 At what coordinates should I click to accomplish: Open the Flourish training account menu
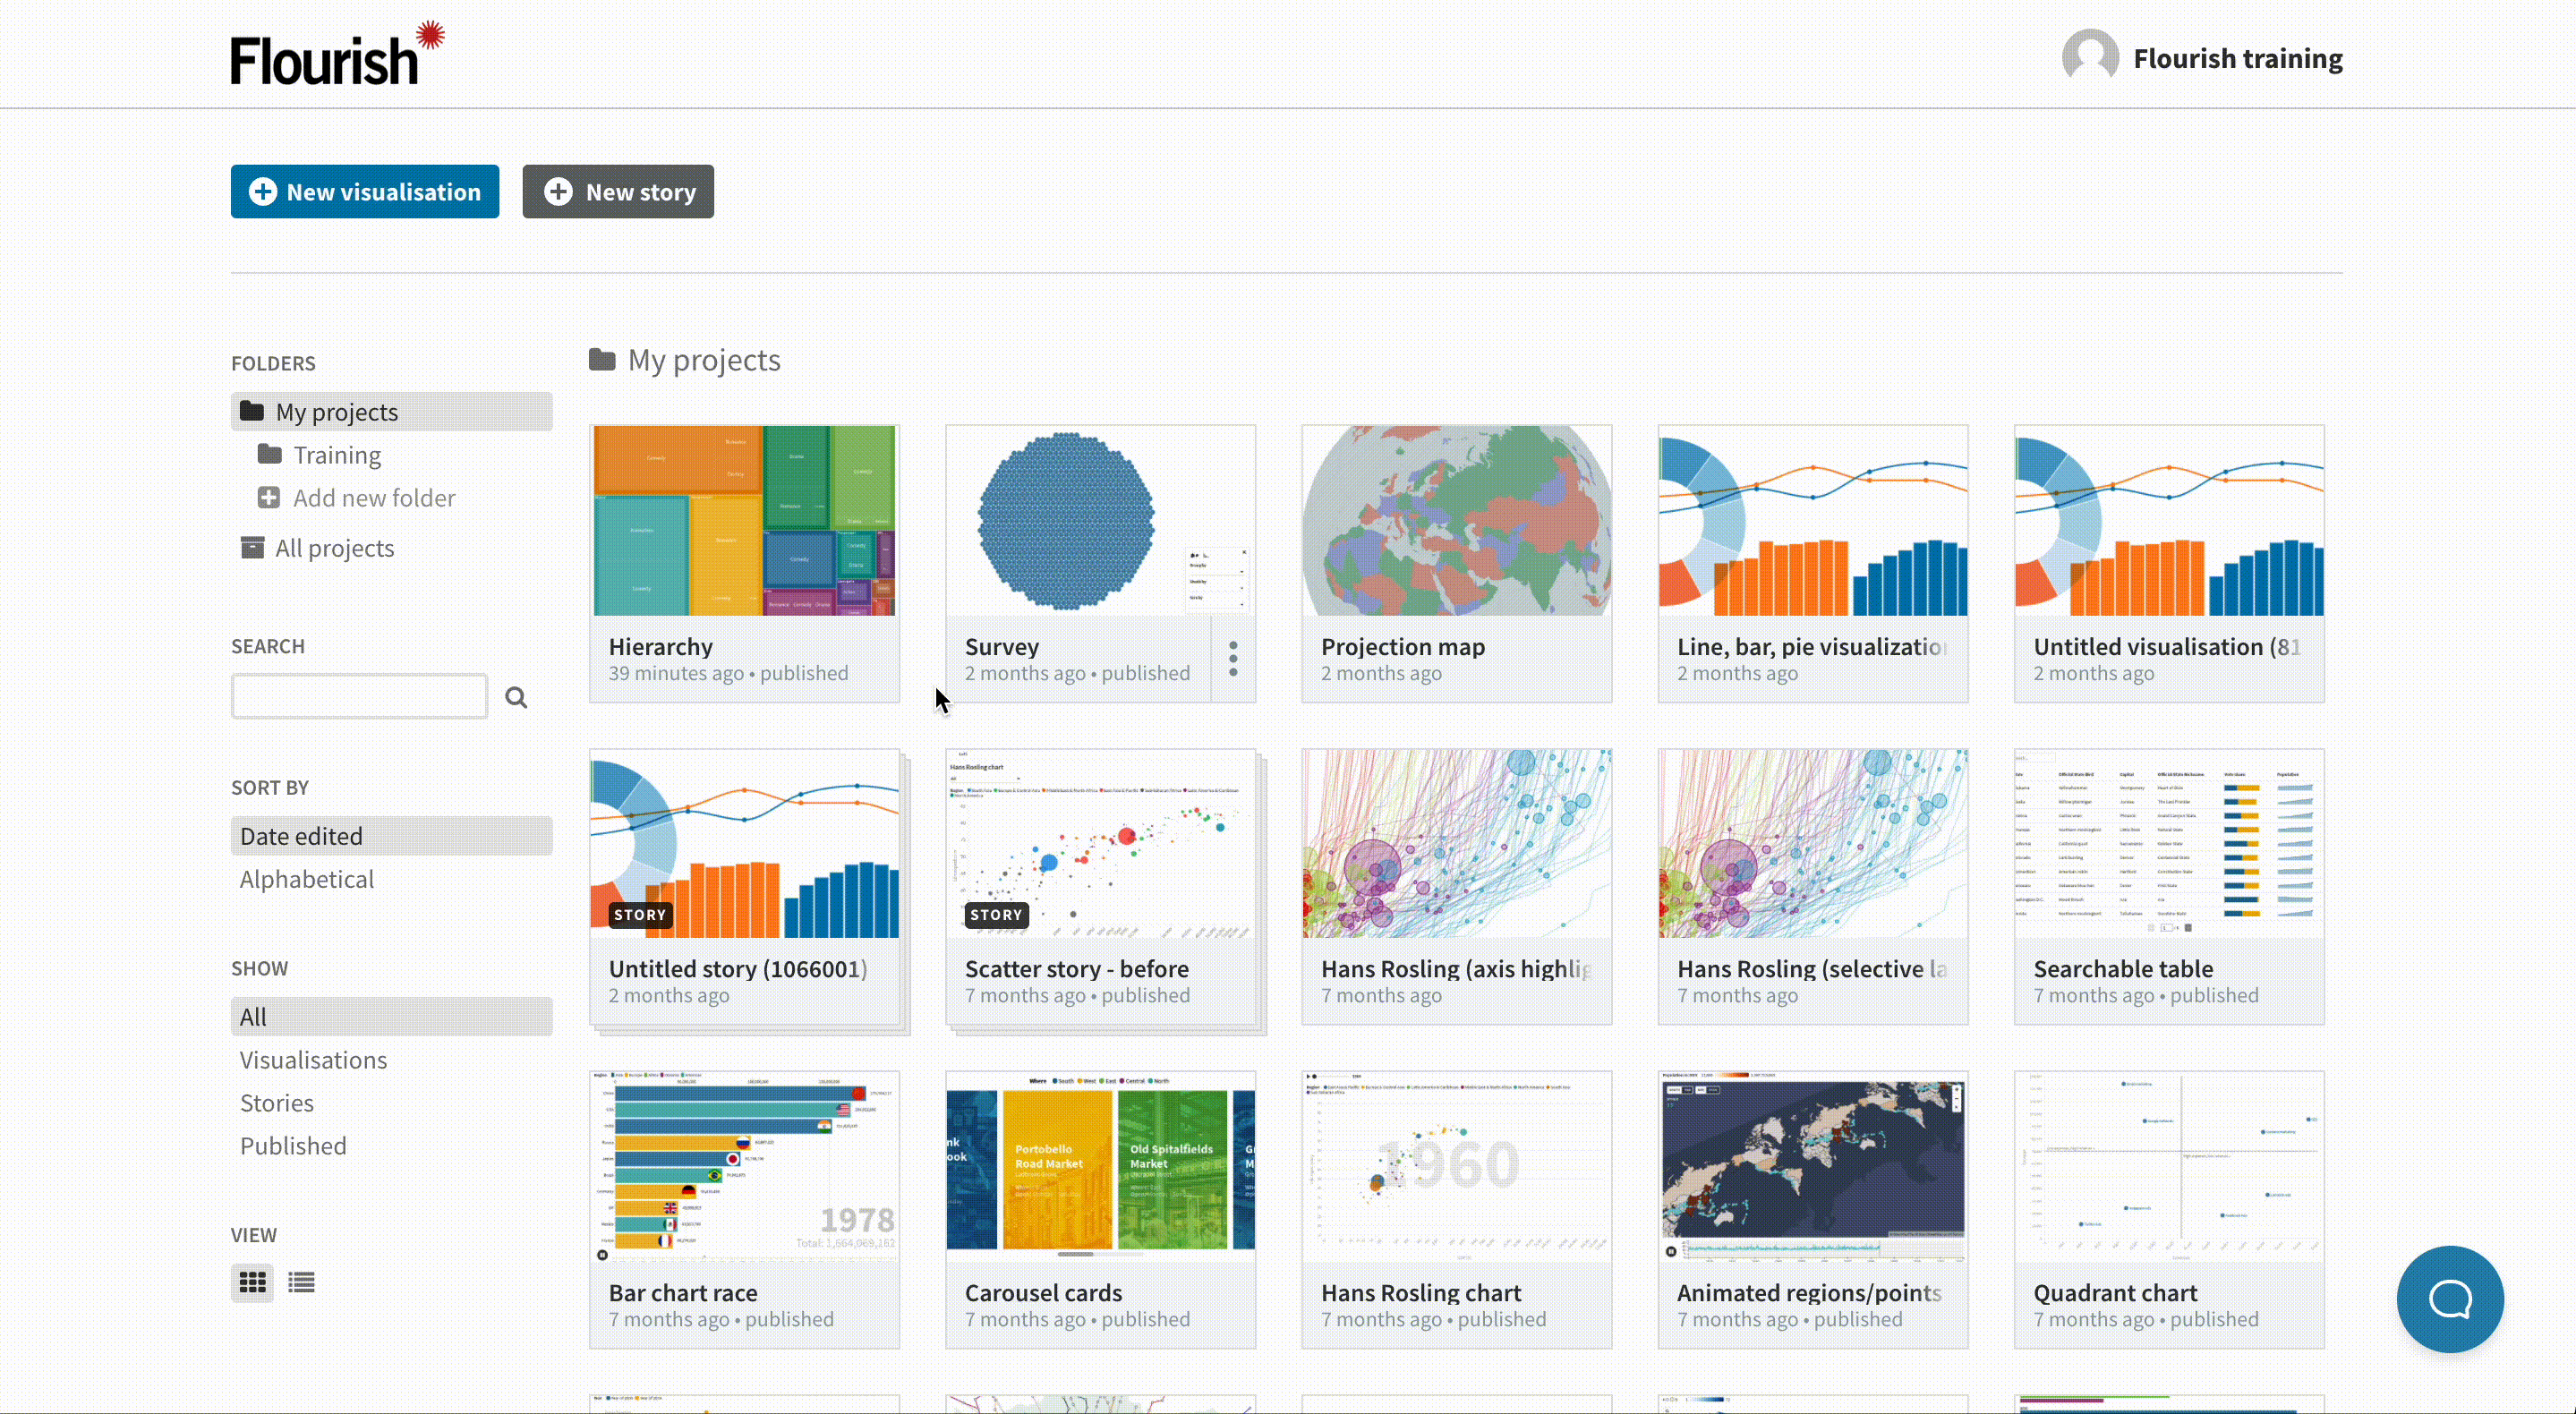[2237, 58]
